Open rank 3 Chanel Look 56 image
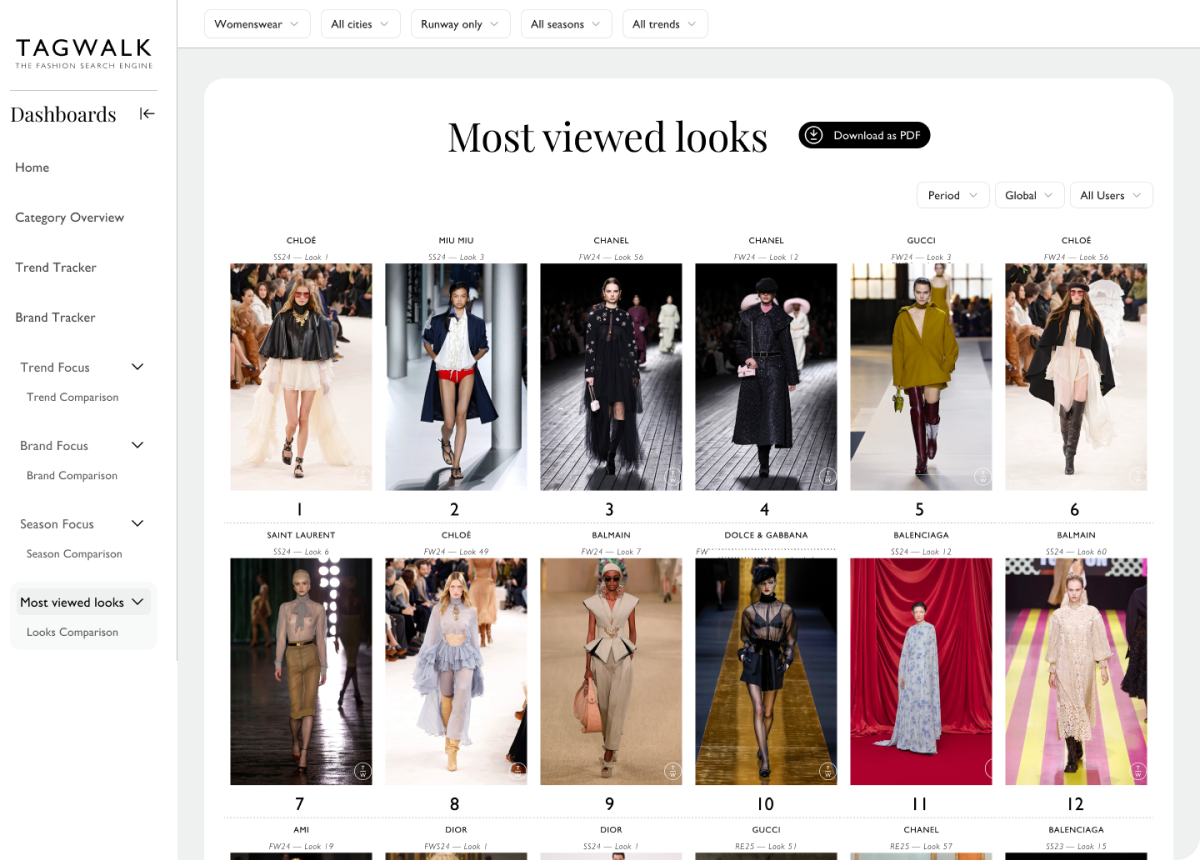Screen dimensions: 1200x860 pos(611,377)
